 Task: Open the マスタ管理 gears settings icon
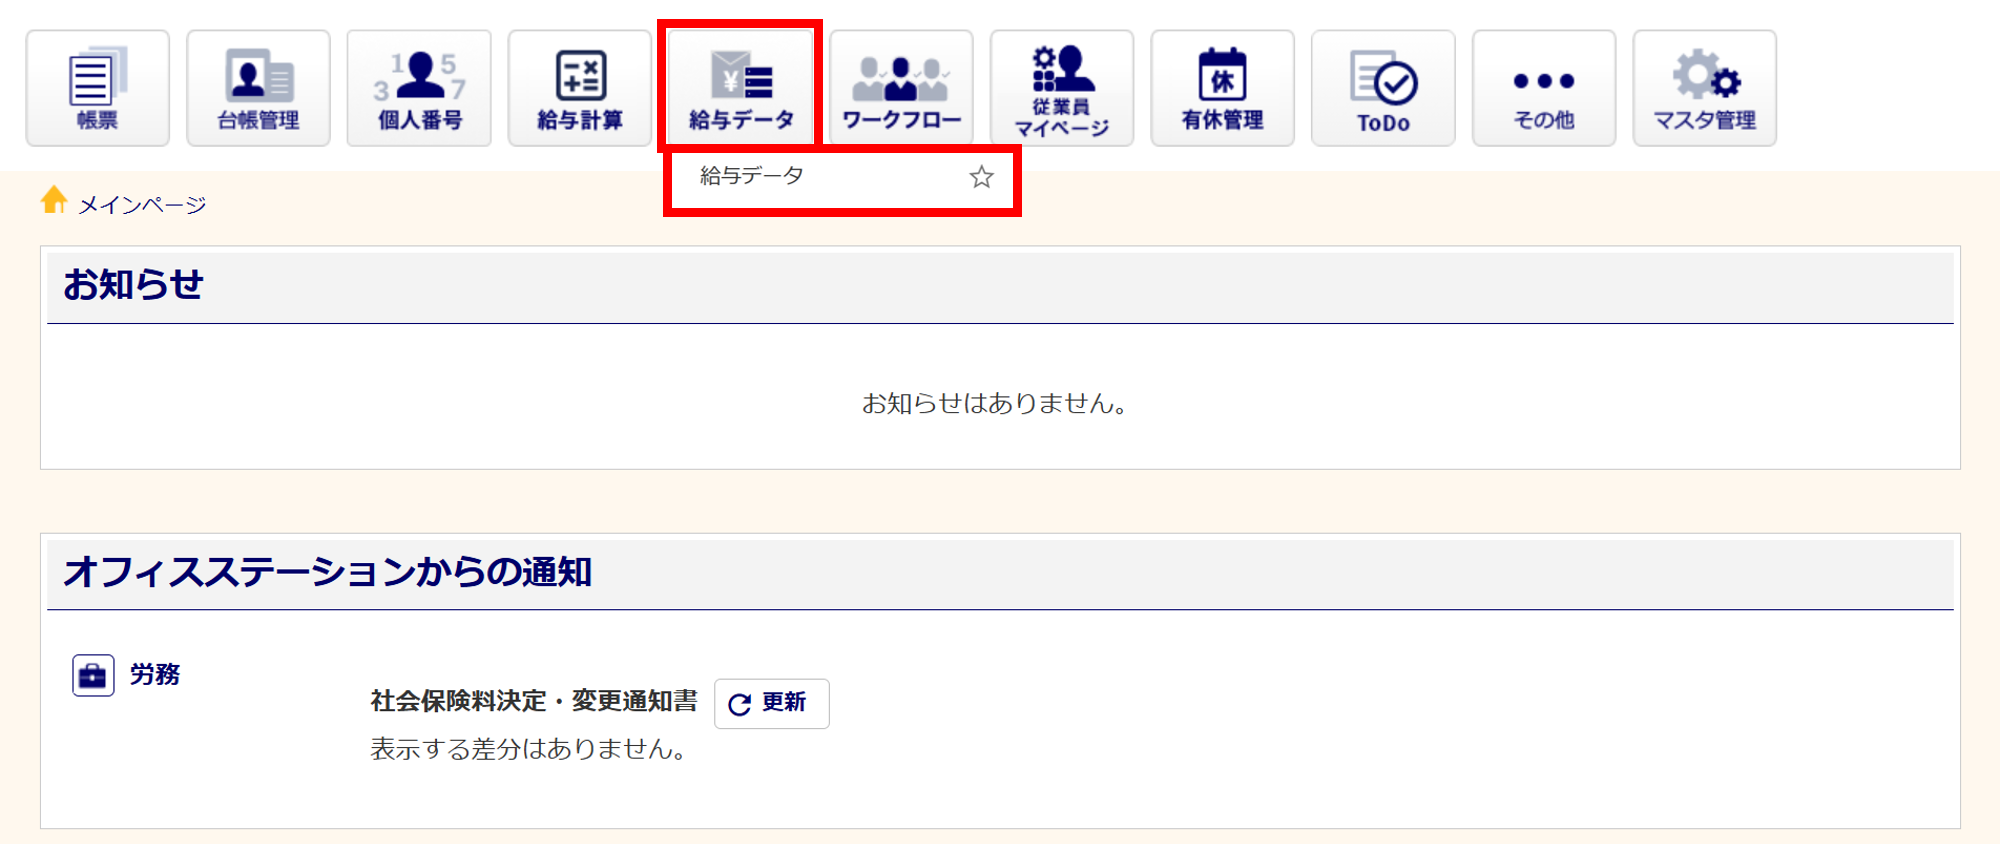(x=1705, y=88)
